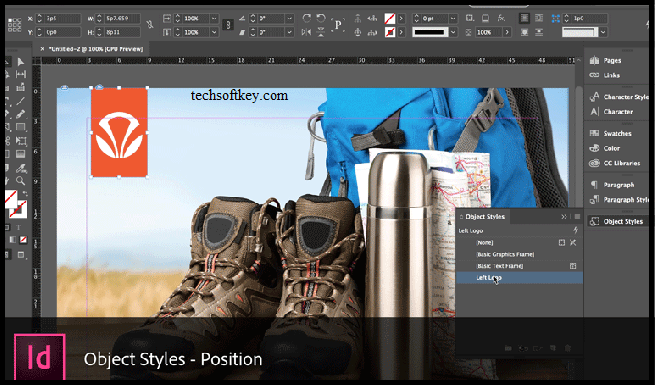Select the Zoom tool
The width and height of the screenshot is (655, 385).
[20, 181]
